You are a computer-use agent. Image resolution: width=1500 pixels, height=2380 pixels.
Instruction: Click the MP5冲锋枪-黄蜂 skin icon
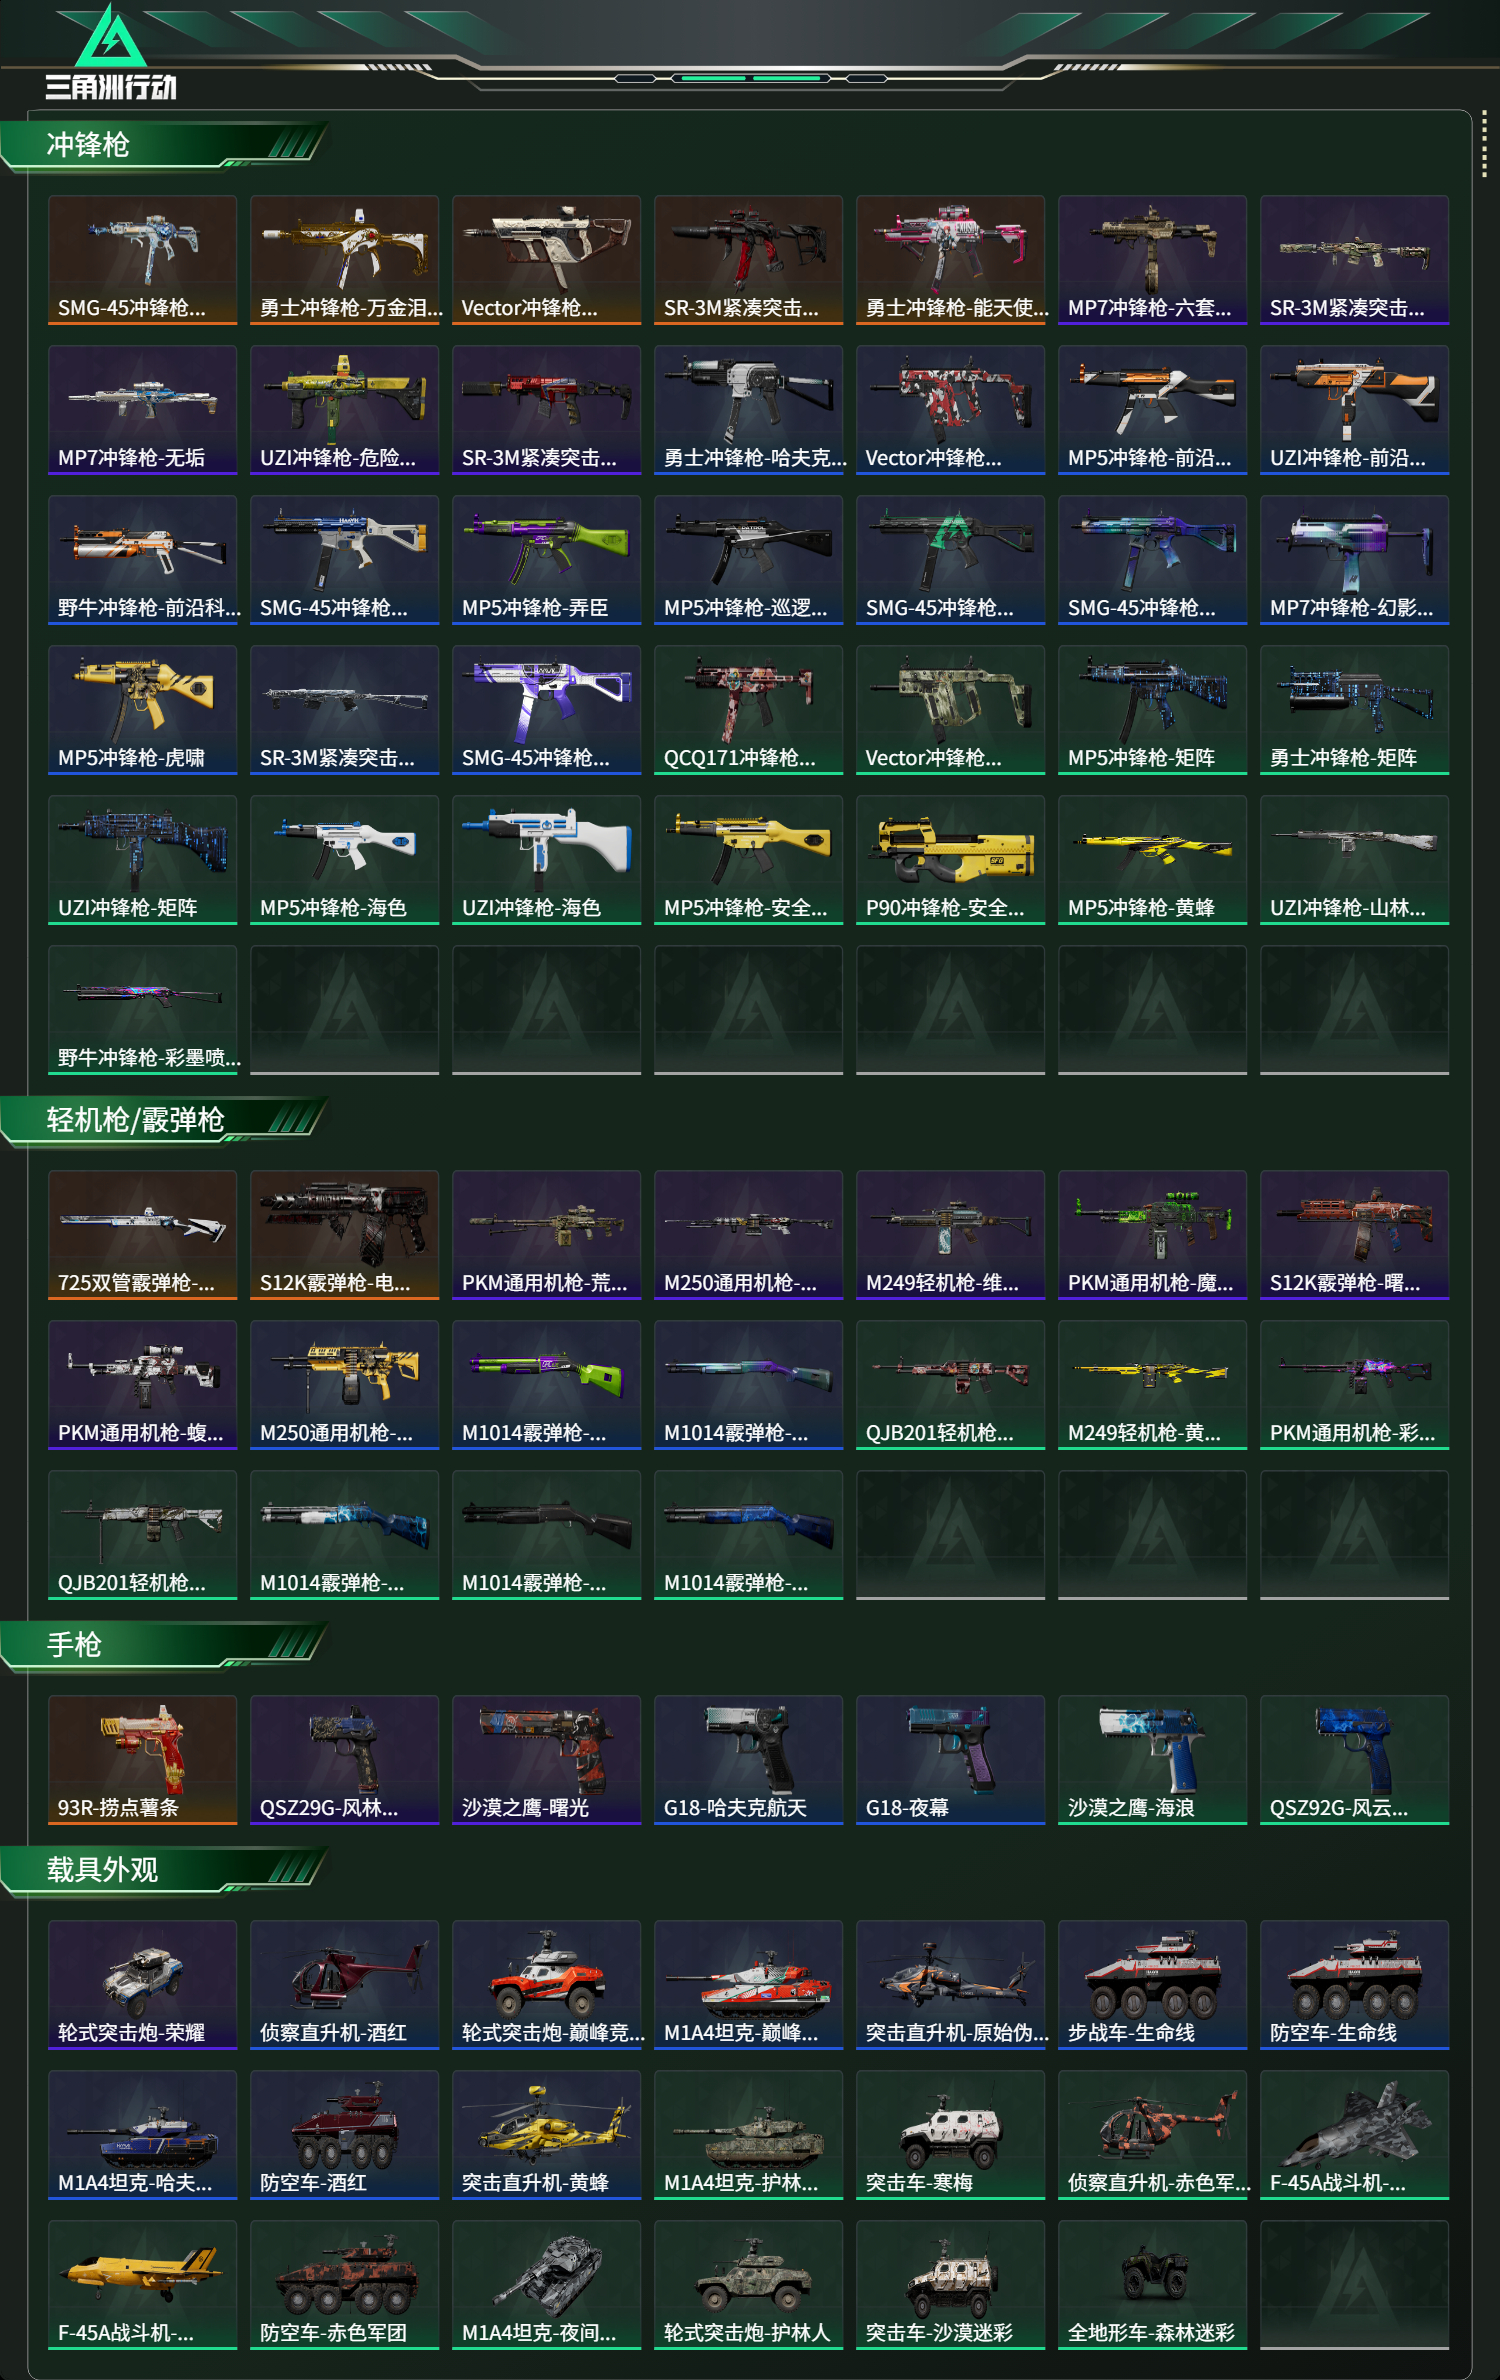click(1152, 860)
